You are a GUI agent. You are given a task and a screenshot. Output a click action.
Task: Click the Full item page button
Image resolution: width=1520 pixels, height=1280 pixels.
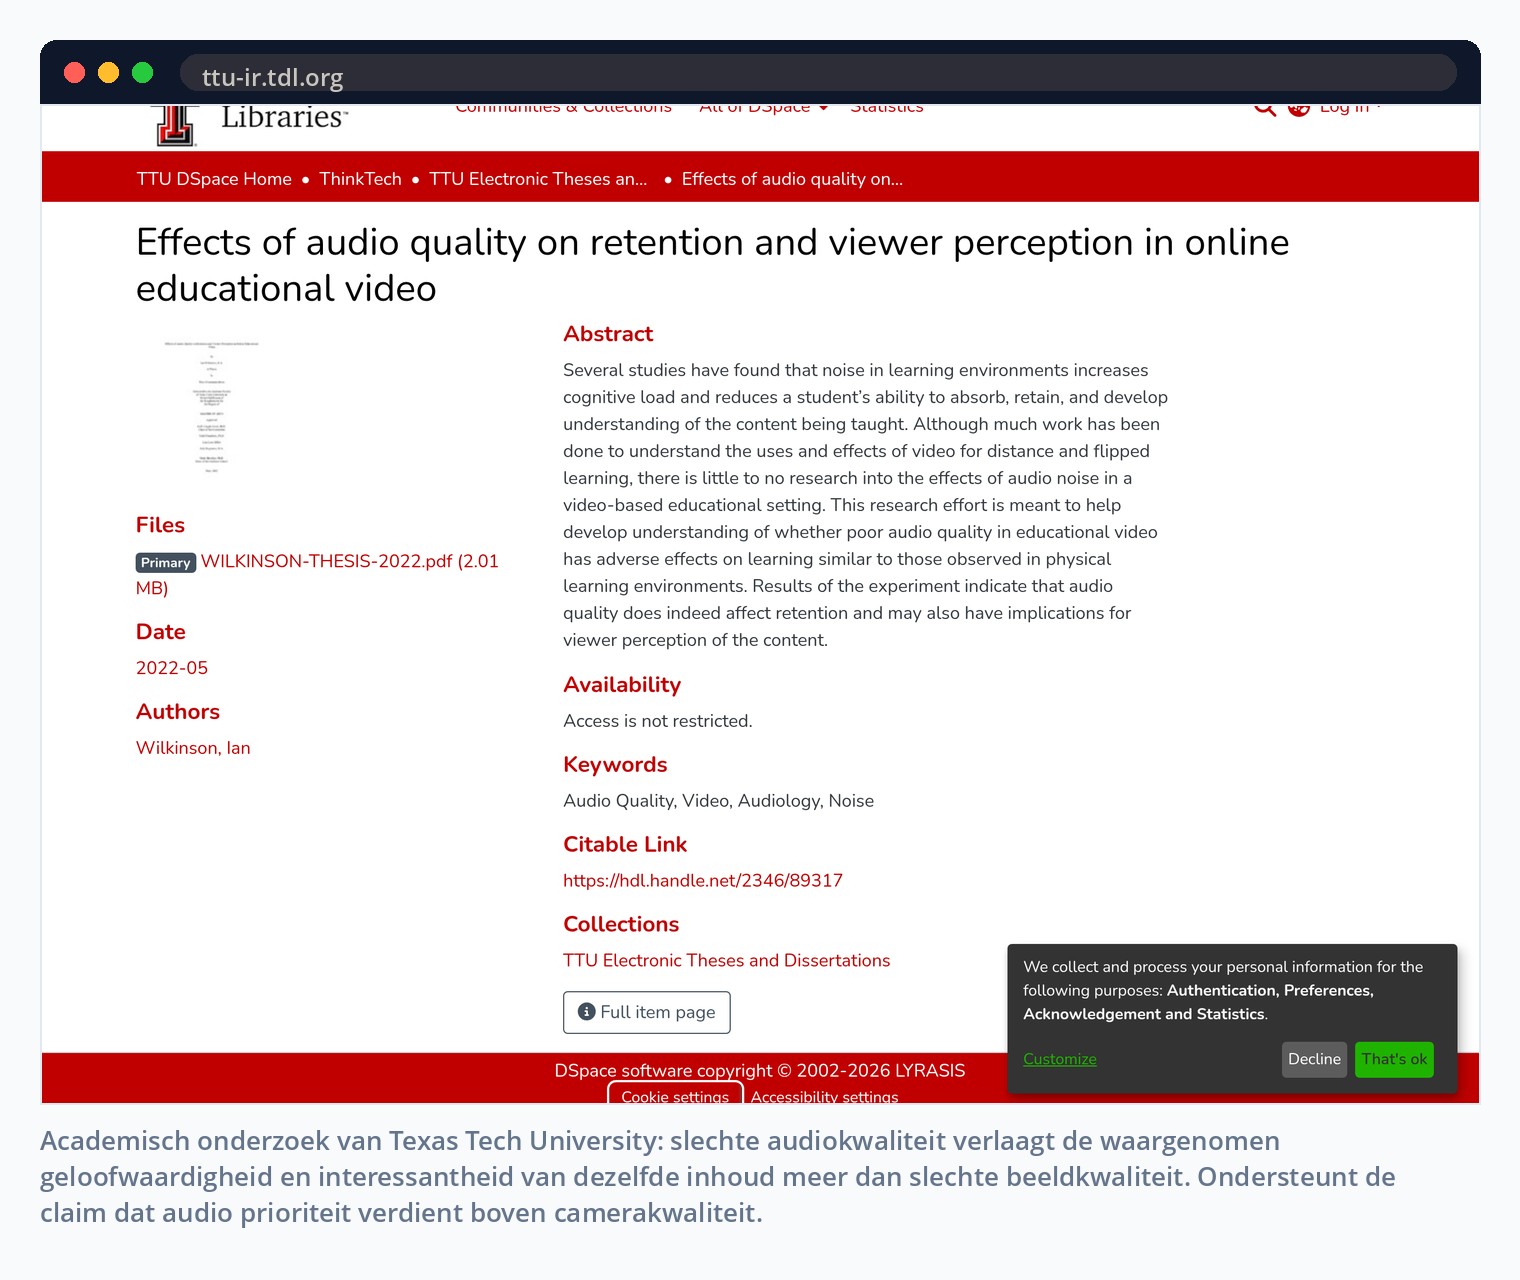[647, 1012]
